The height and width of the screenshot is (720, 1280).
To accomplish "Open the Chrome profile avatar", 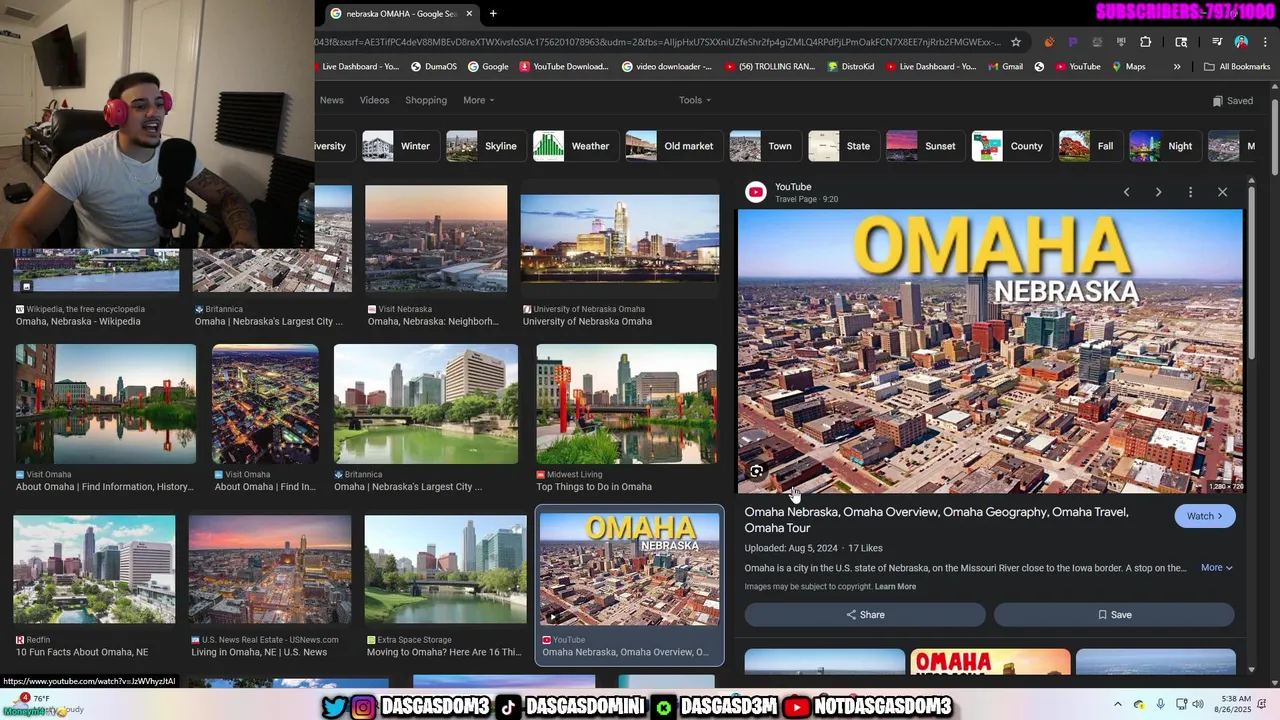I will pos(1241,42).
